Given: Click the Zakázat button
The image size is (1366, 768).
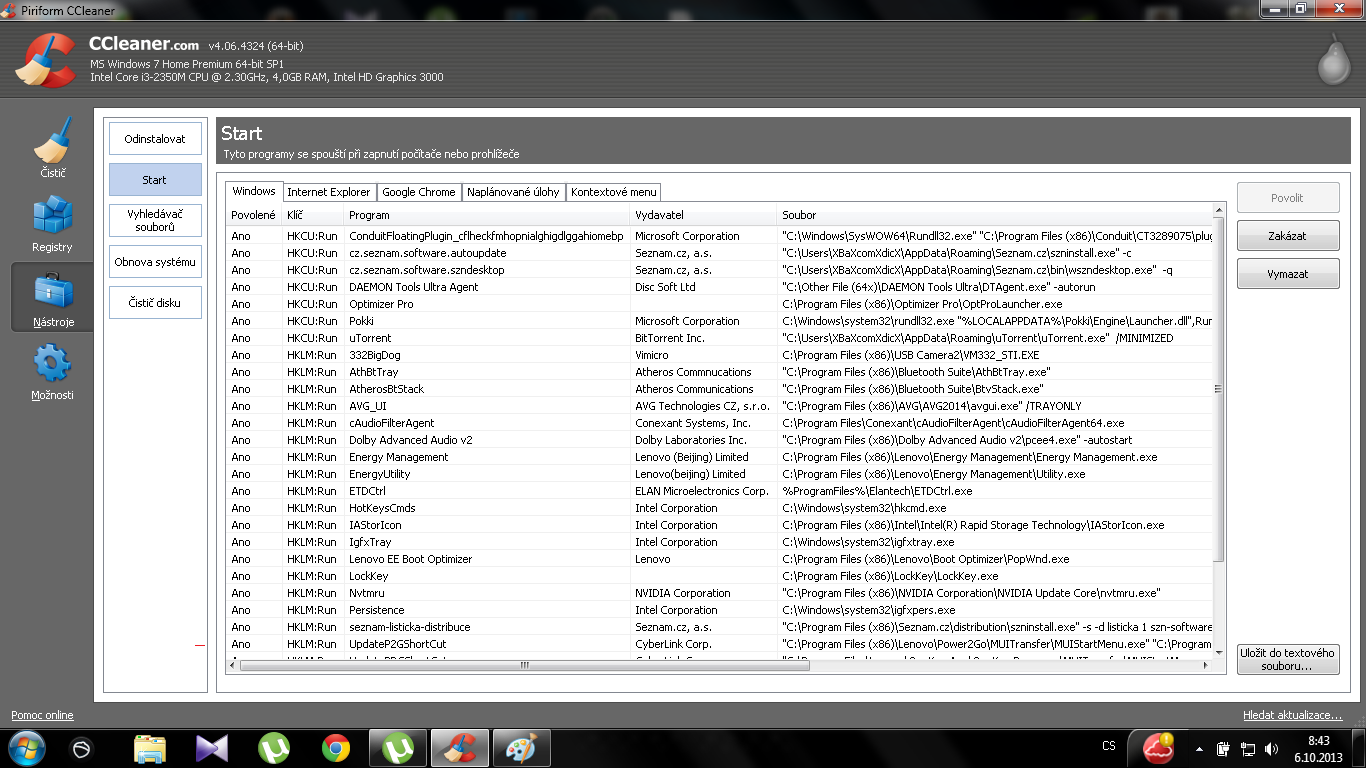Looking at the screenshot, I should pos(1288,236).
